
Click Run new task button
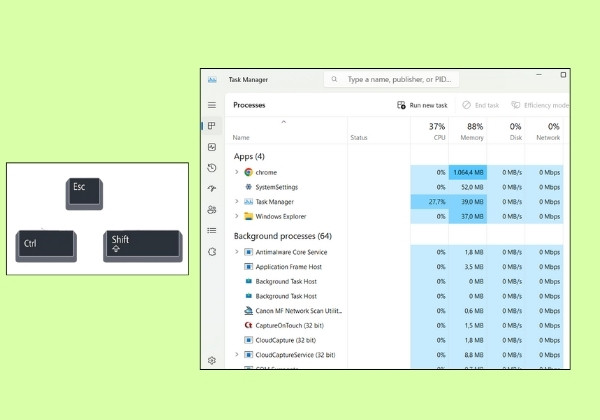pos(422,105)
